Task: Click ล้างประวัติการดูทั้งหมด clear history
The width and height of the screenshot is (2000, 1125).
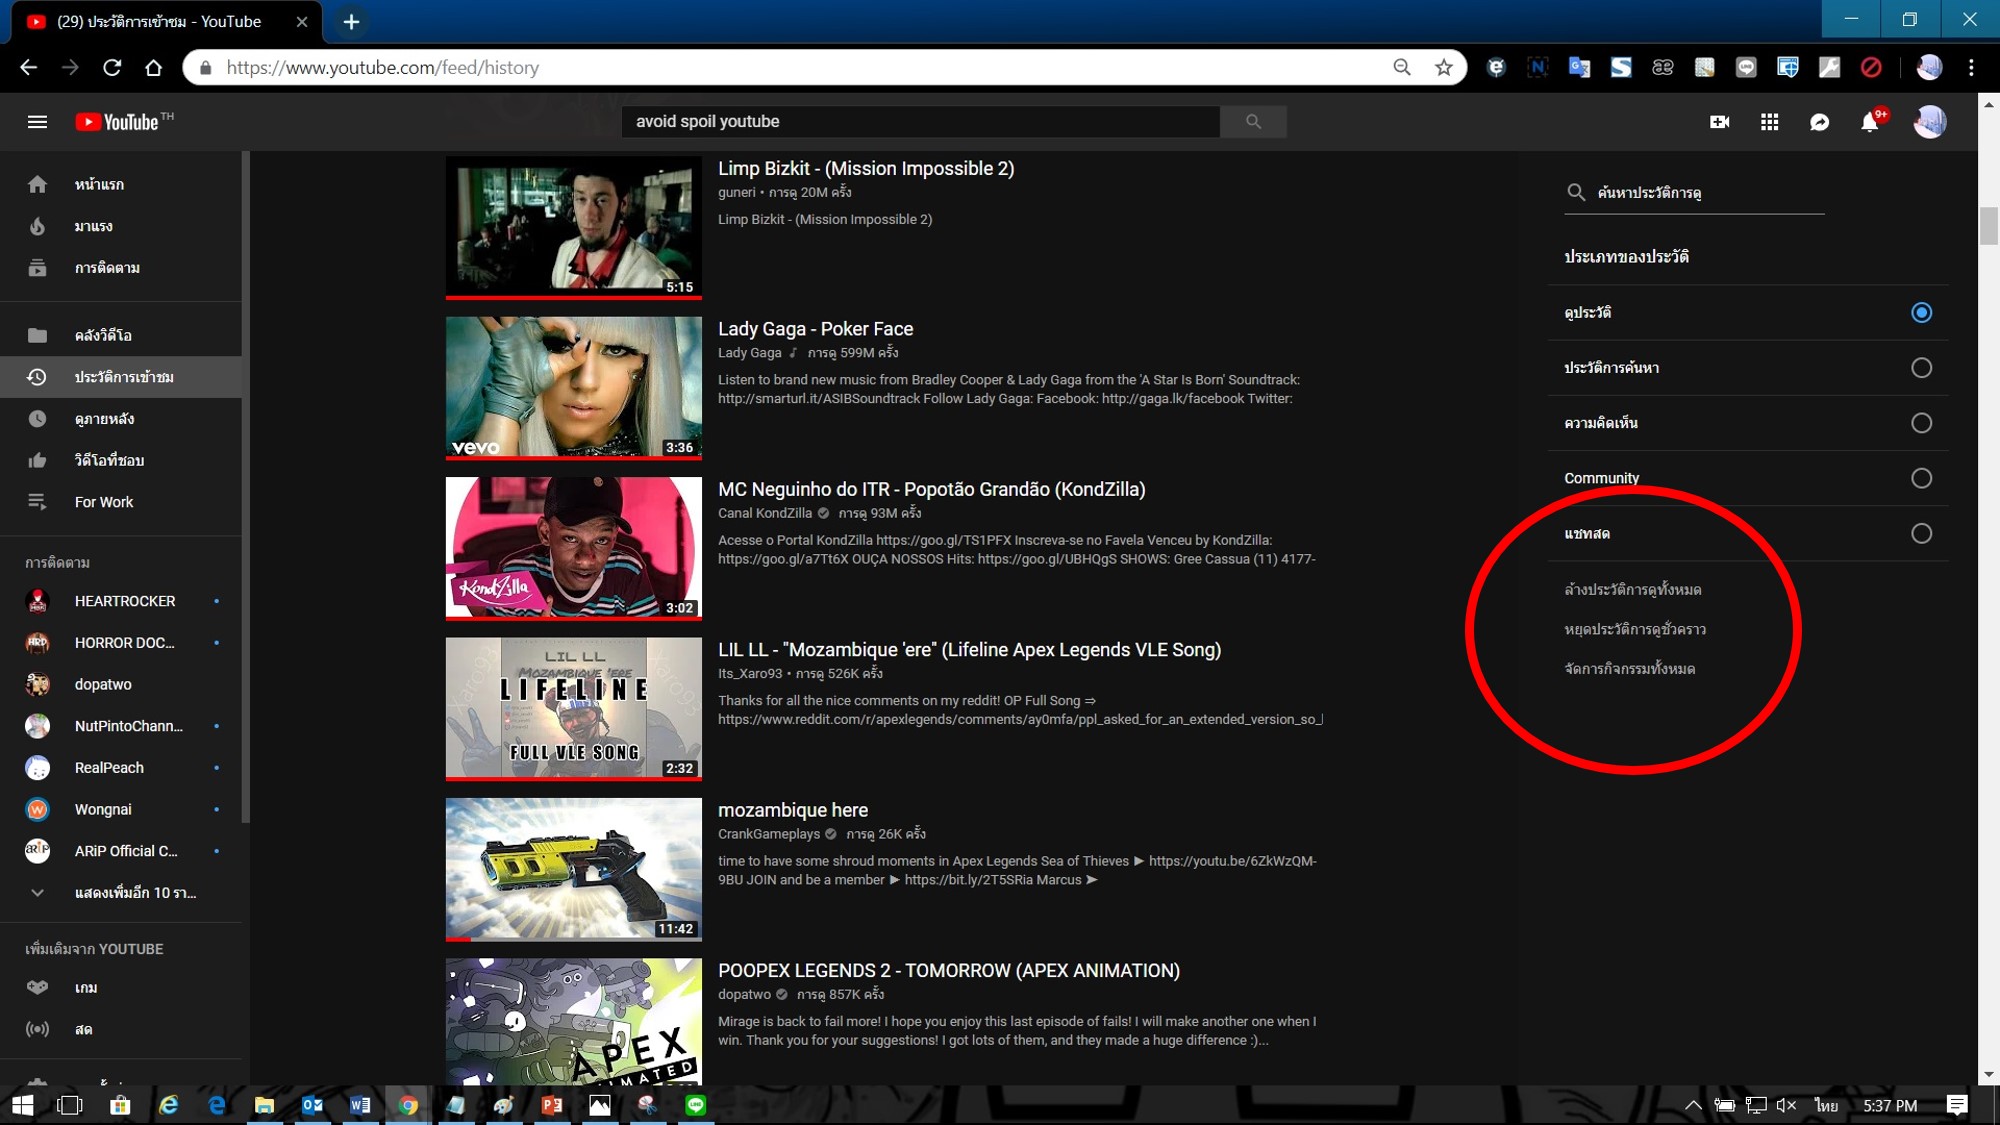Action: 1633,590
